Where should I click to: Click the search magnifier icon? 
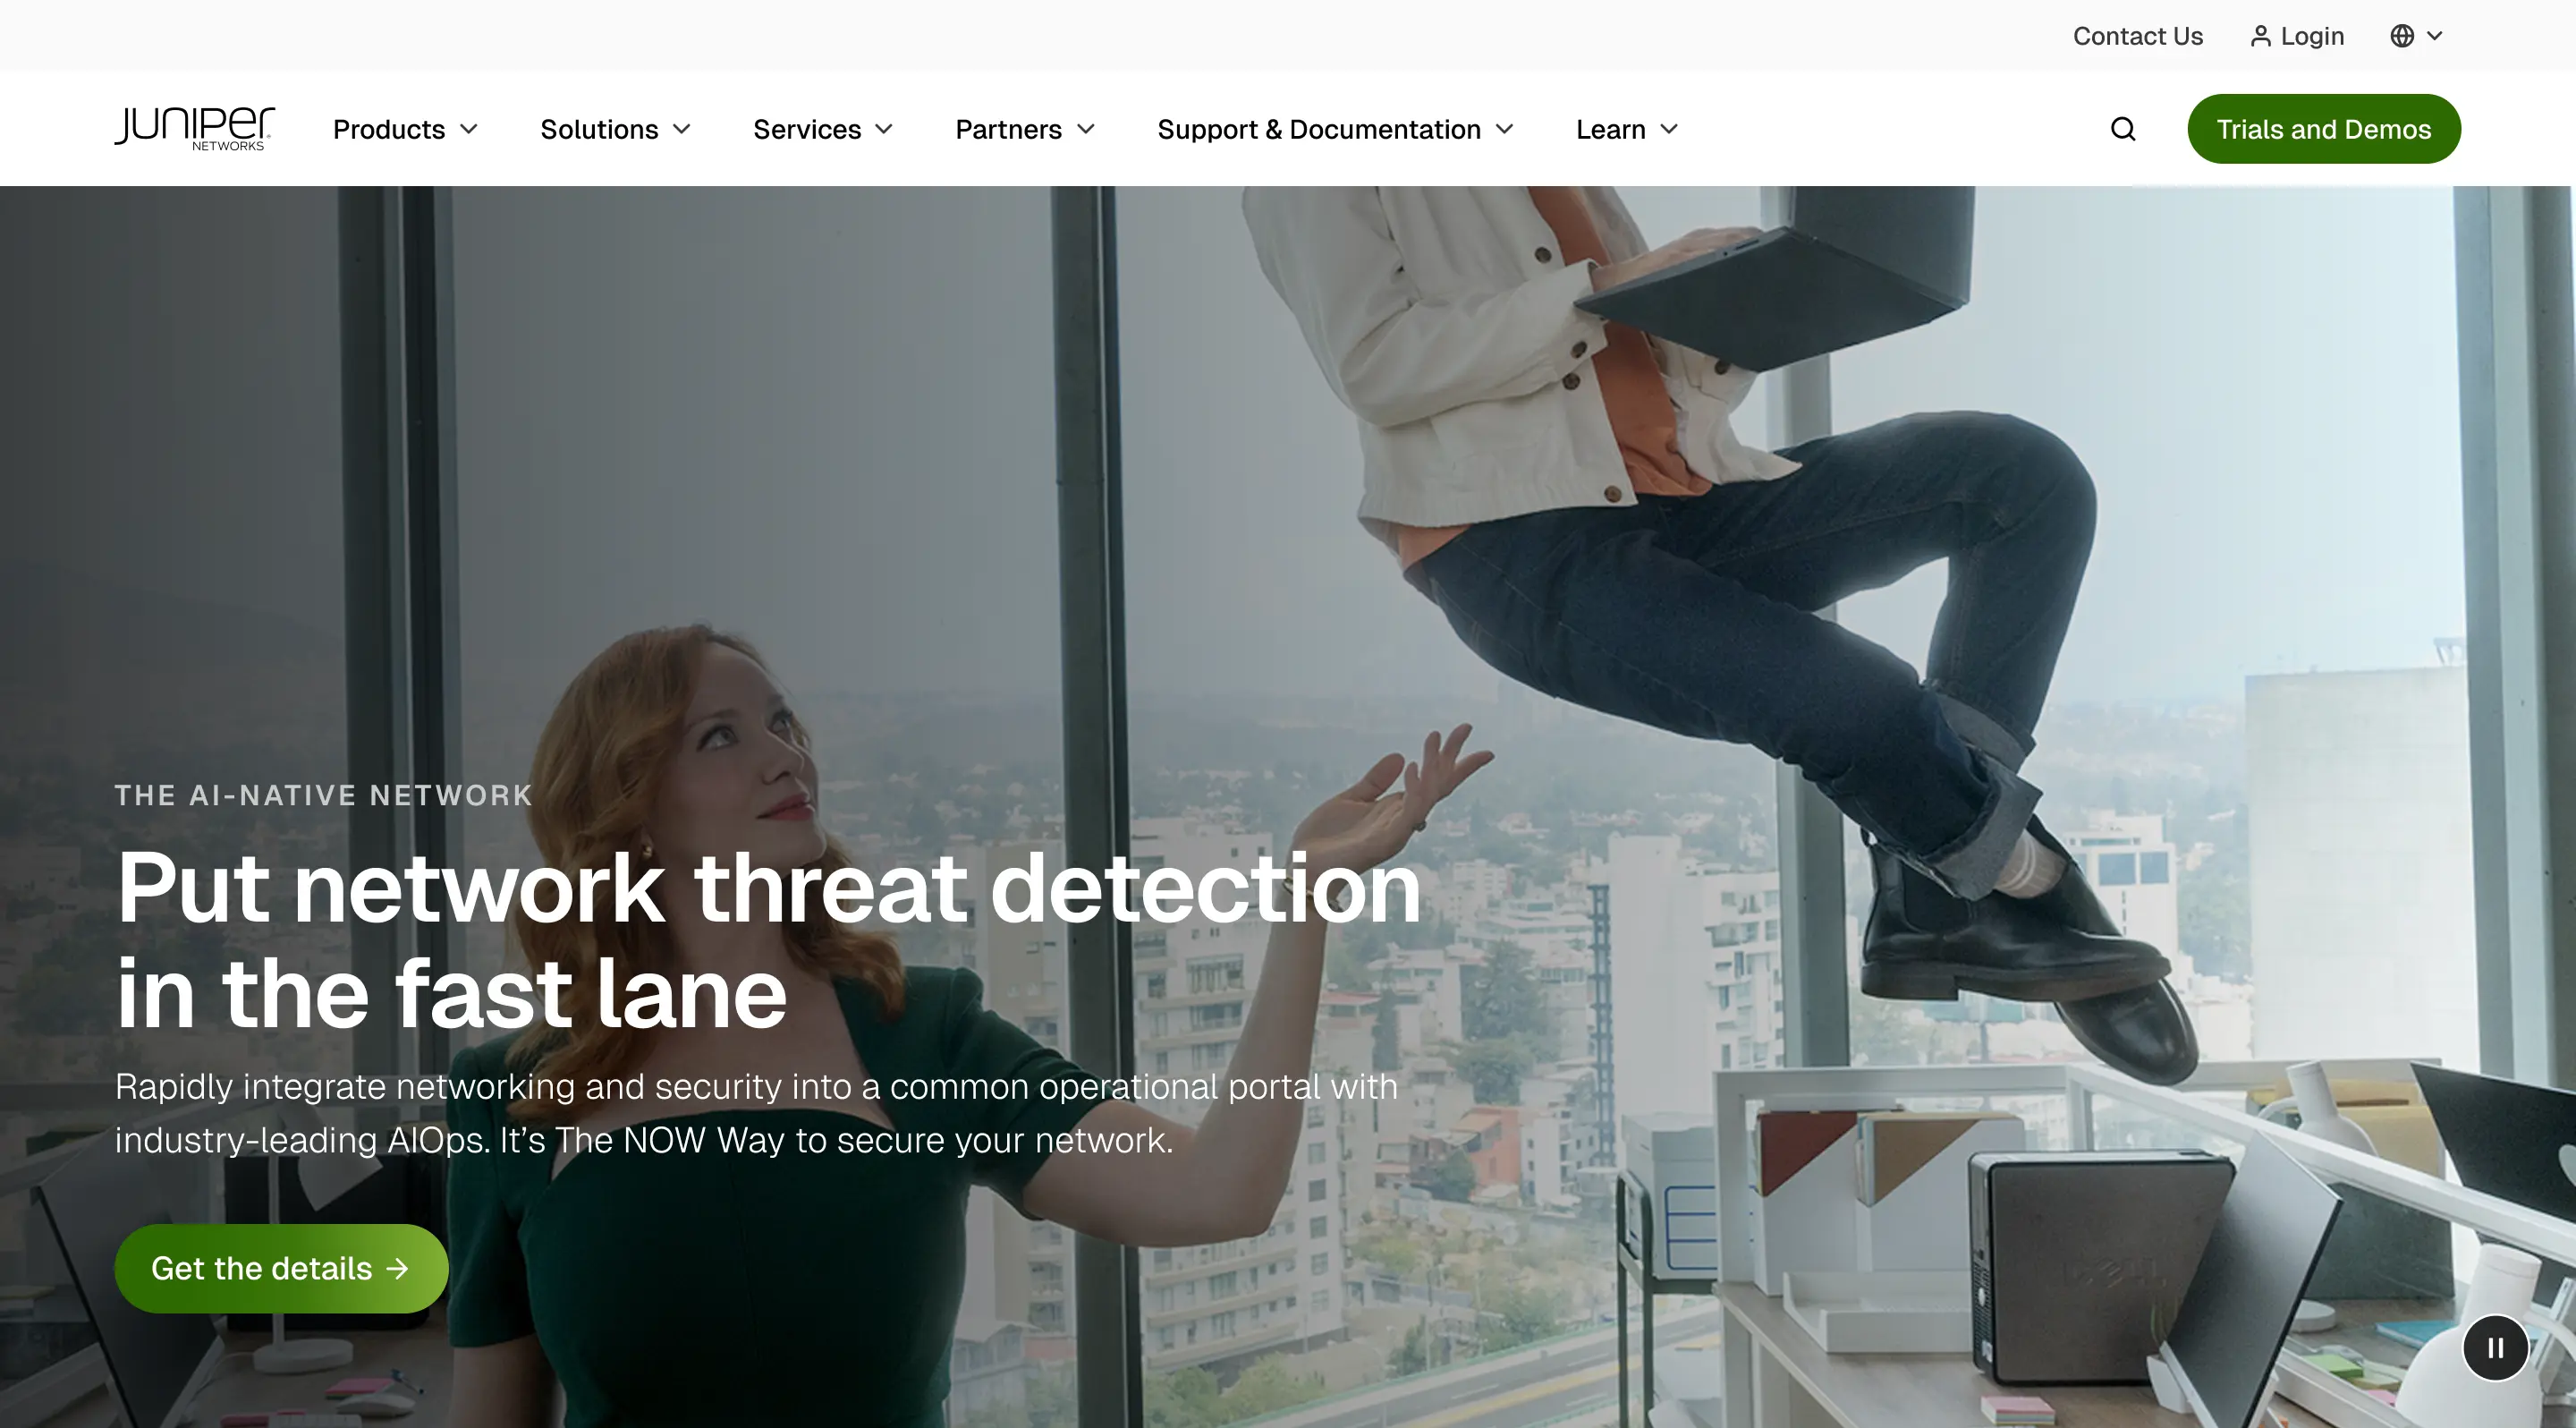pos(2122,129)
